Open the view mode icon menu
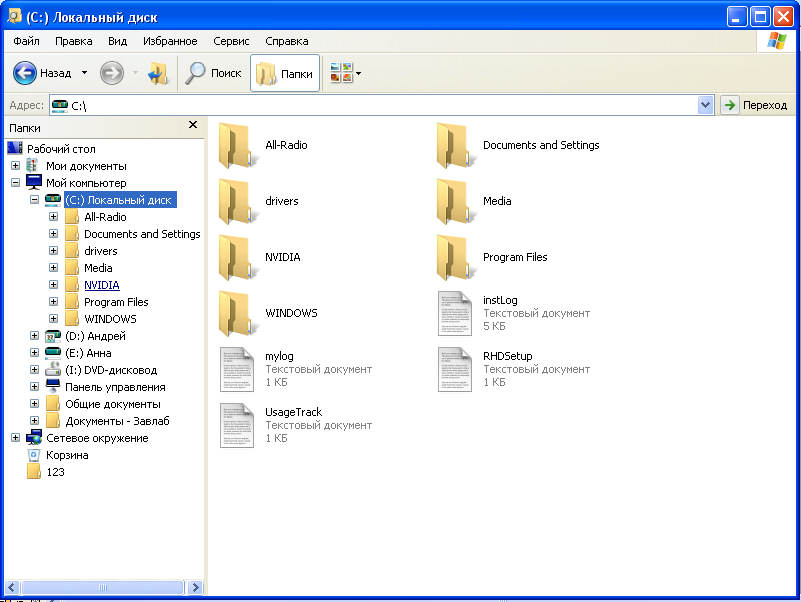Image resolution: width=801 pixels, height=602 pixels. pyautogui.click(x=346, y=73)
